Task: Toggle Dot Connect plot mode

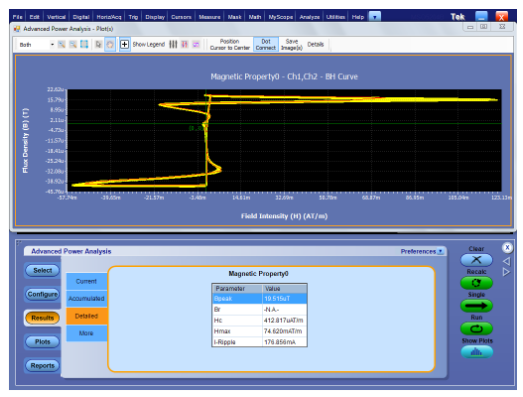Action: (266, 44)
